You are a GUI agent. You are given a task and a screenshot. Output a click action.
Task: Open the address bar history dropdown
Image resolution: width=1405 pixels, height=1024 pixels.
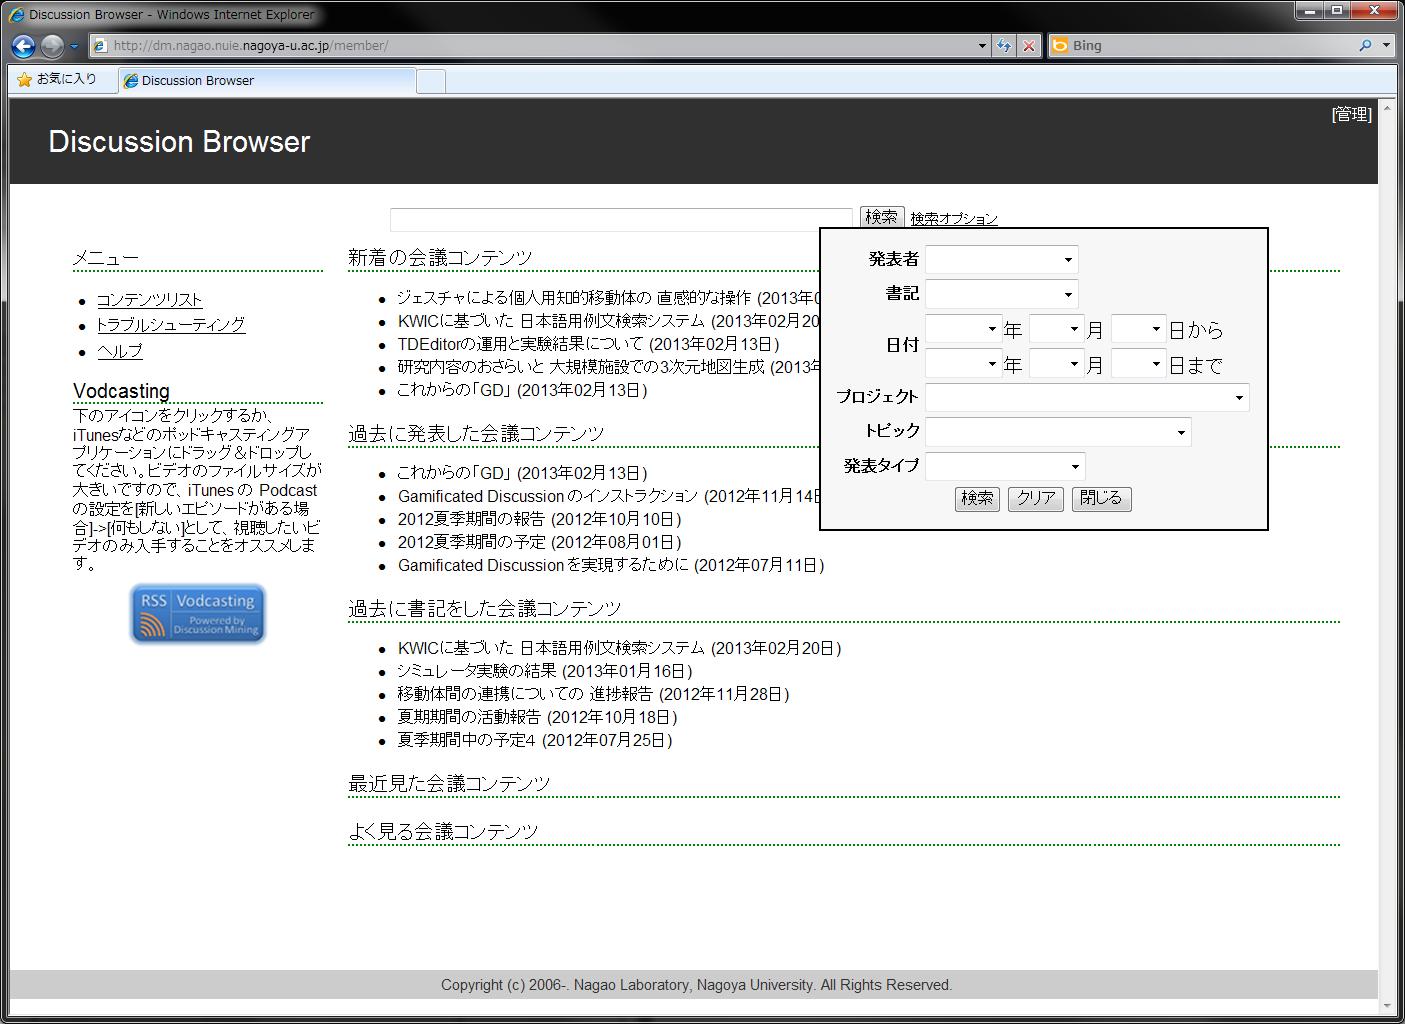(x=982, y=46)
